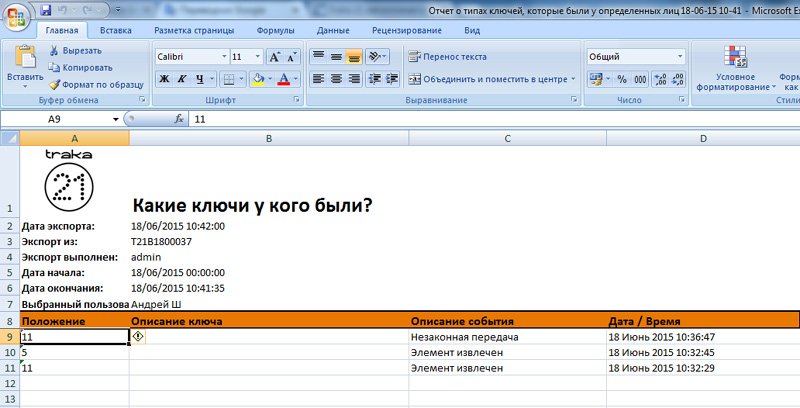Paste using the Вставить clipboard icon
Screen dimensions: 800x408
pos(25,57)
